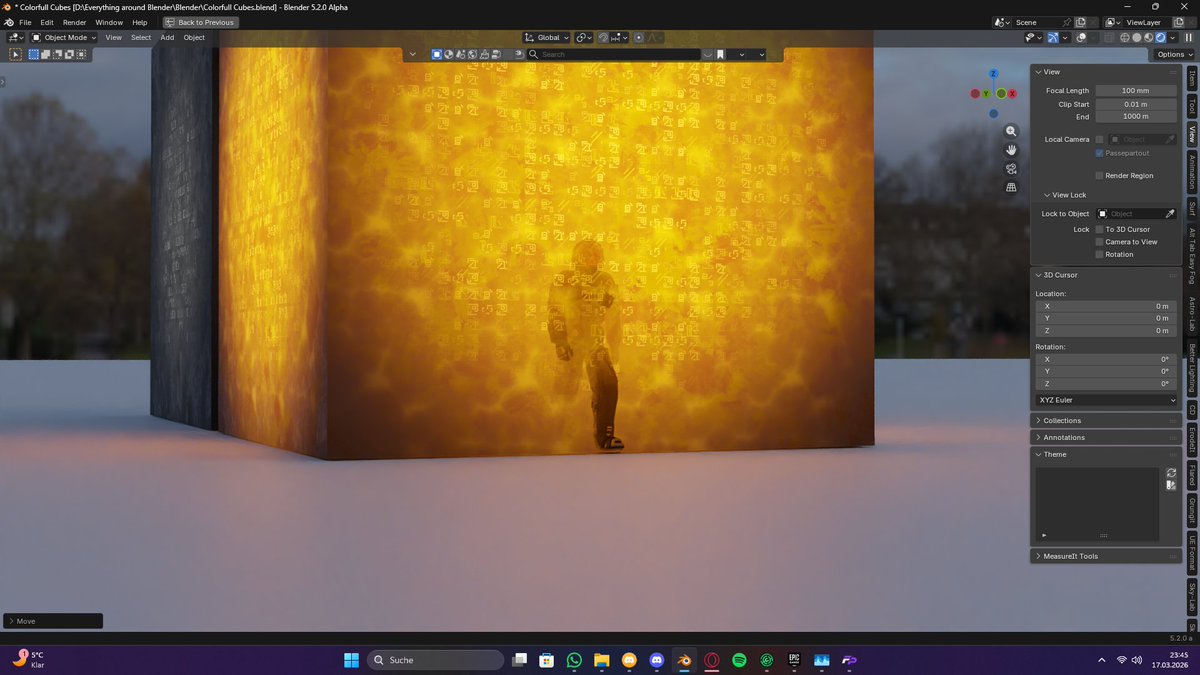1200x675 pixels.
Task: Click the Back to Previous button
Action: pyautogui.click(x=200, y=22)
